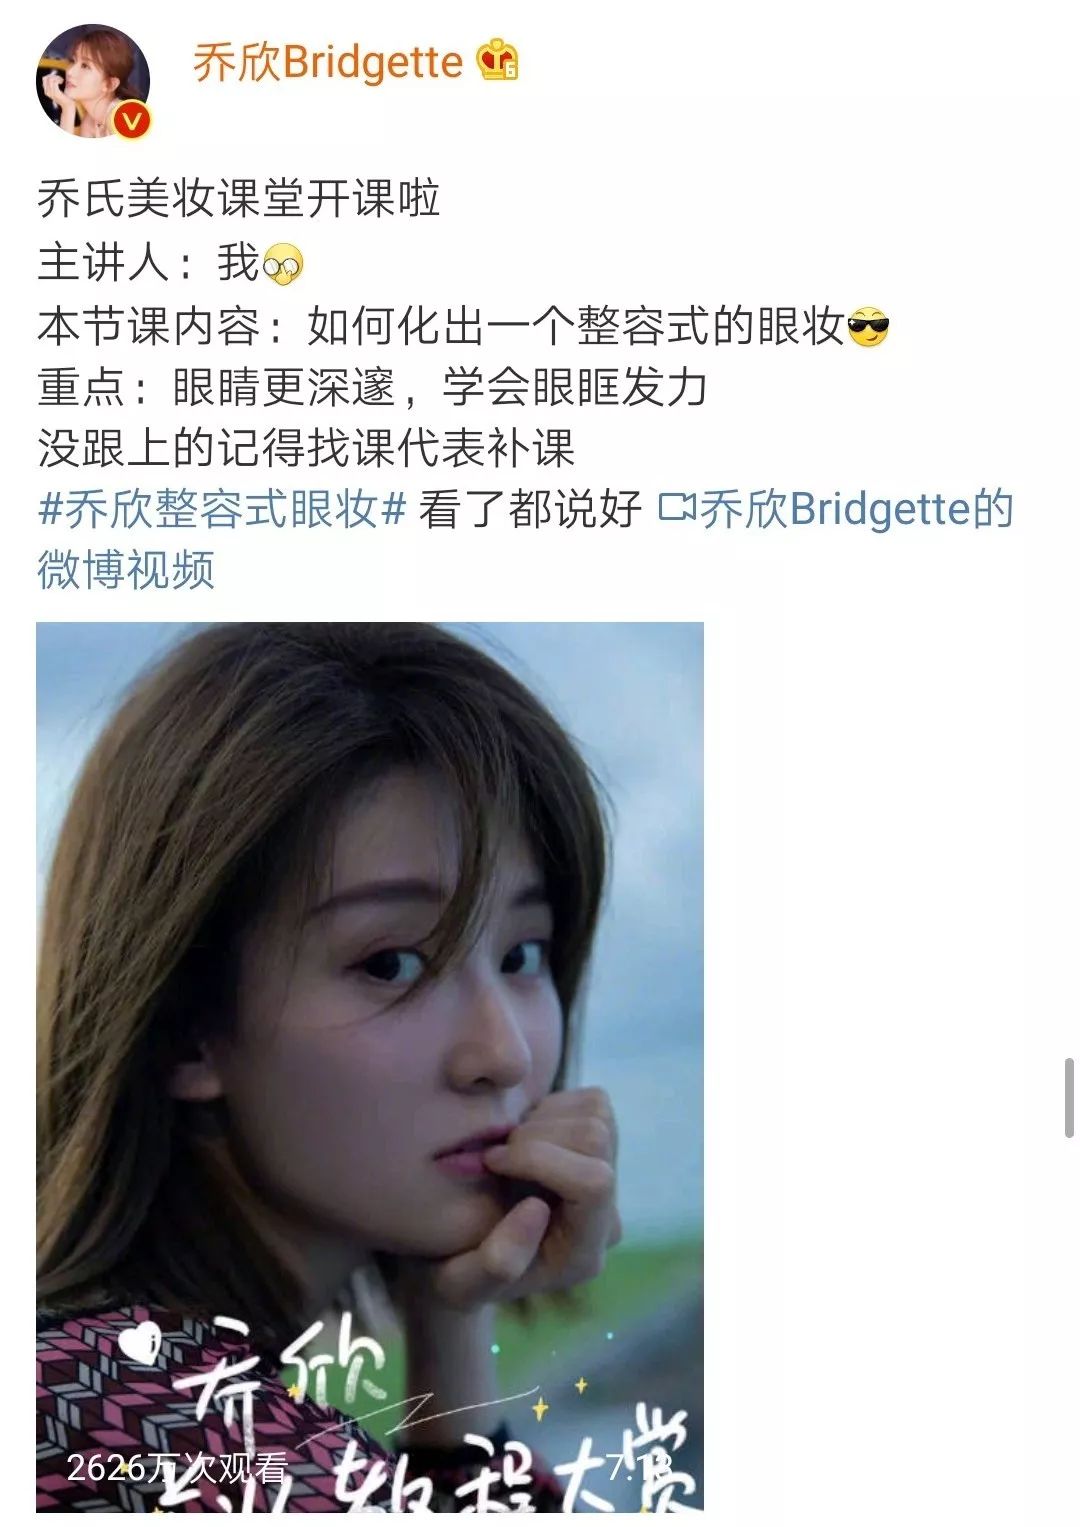Click the gray scrollbar handle at right
The width and height of the screenshot is (1080, 1527).
pos(1069,1097)
